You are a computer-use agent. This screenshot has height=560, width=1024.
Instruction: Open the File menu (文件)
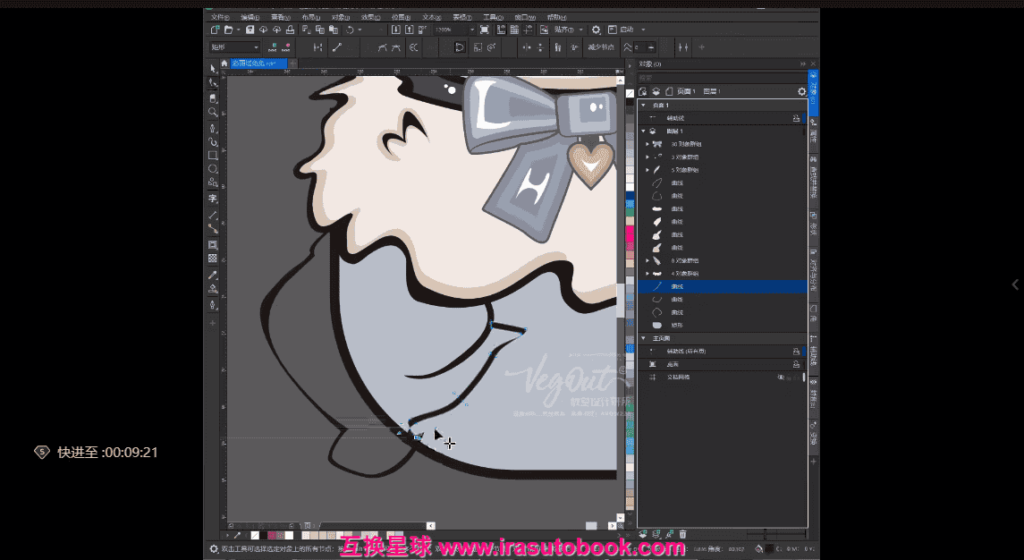[219, 17]
